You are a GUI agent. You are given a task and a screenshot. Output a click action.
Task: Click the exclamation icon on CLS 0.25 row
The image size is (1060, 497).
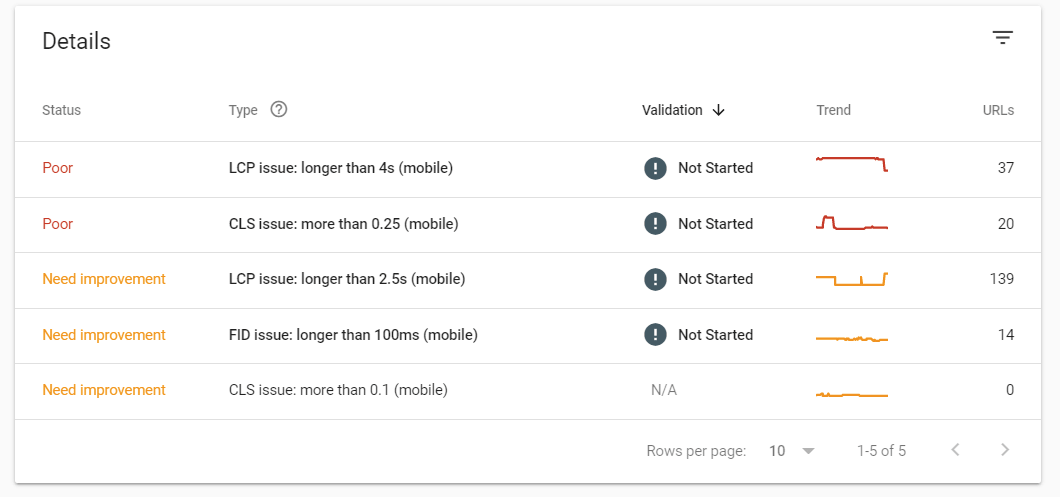tap(655, 224)
